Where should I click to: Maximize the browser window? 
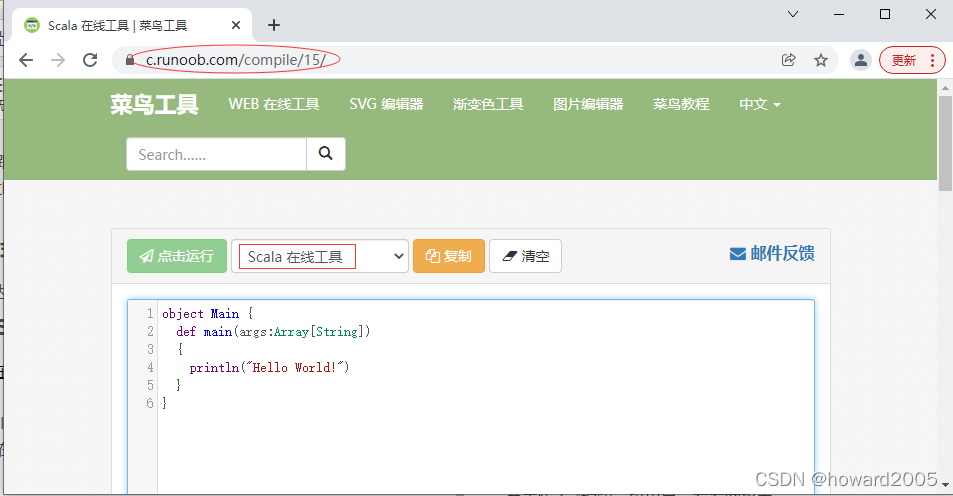(x=885, y=14)
